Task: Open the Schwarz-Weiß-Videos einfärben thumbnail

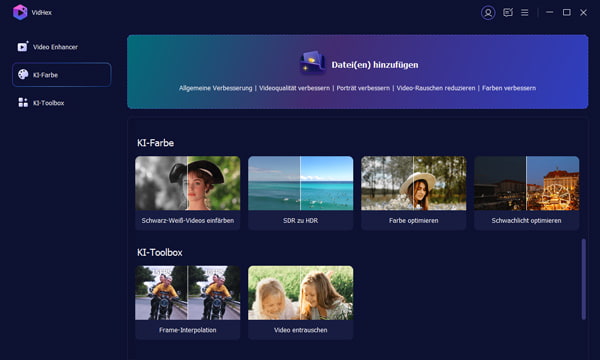Action: (188, 183)
